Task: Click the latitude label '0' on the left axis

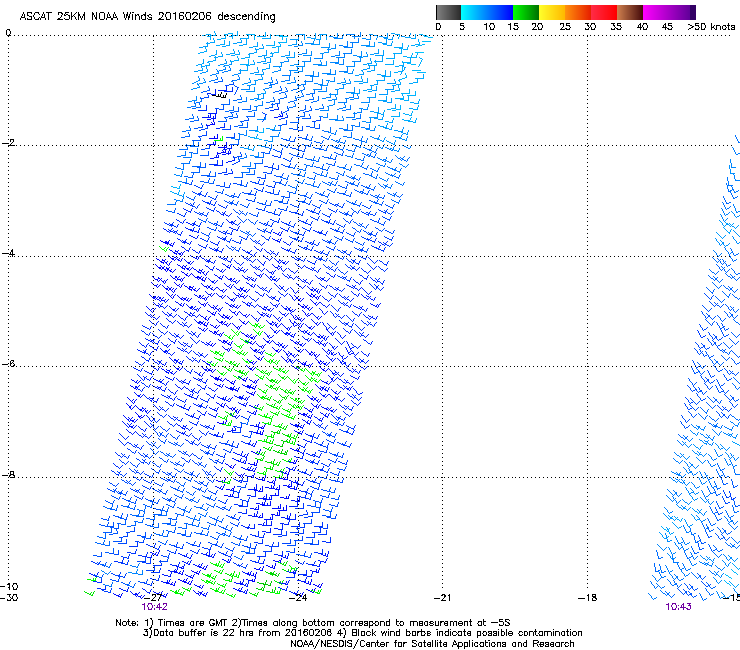Action: tap(8, 33)
